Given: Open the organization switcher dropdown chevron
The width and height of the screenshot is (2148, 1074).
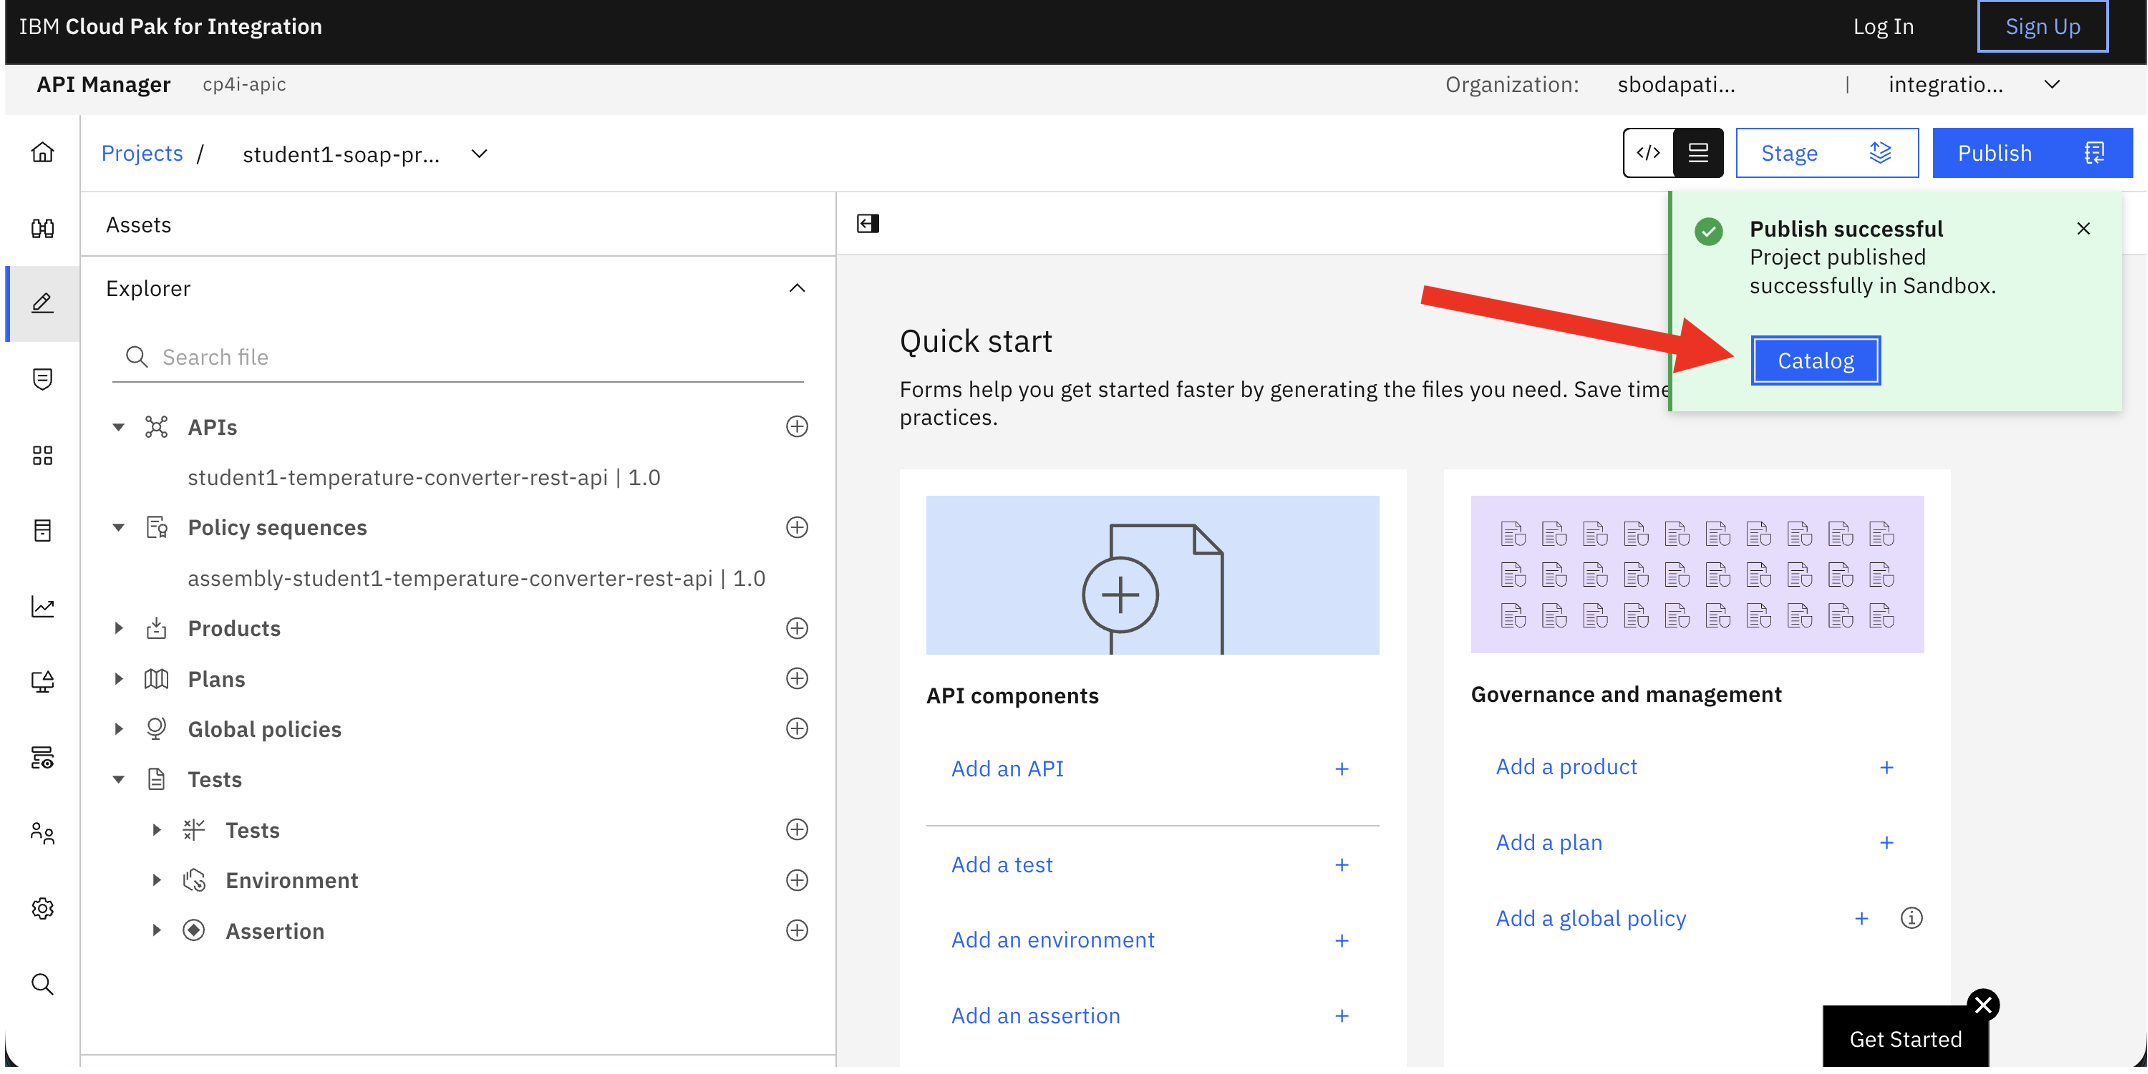Looking at the screenshot, I should tap(2052, 85).
